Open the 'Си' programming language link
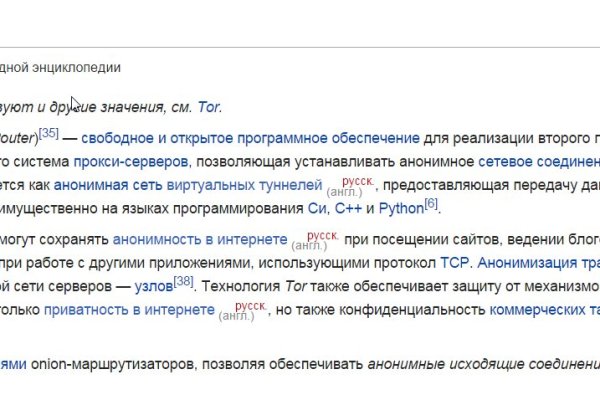 click(x=314, y=209)
